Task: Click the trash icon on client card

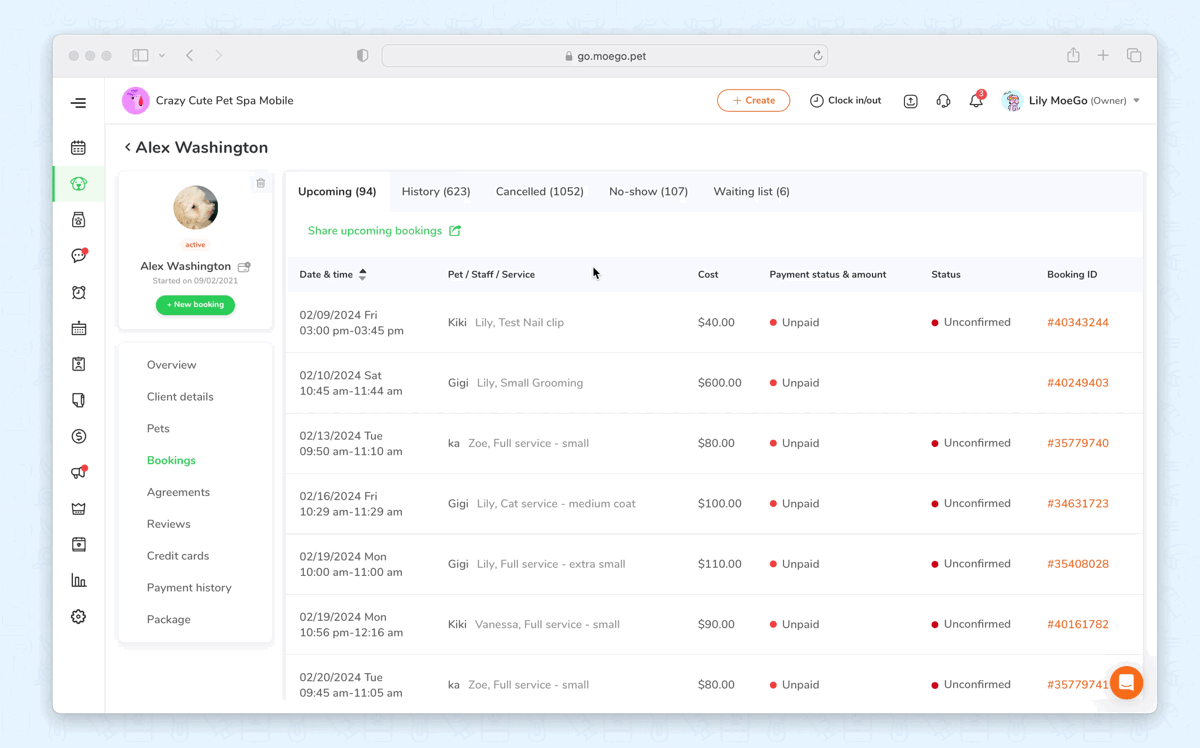Action: coord(261,183)
